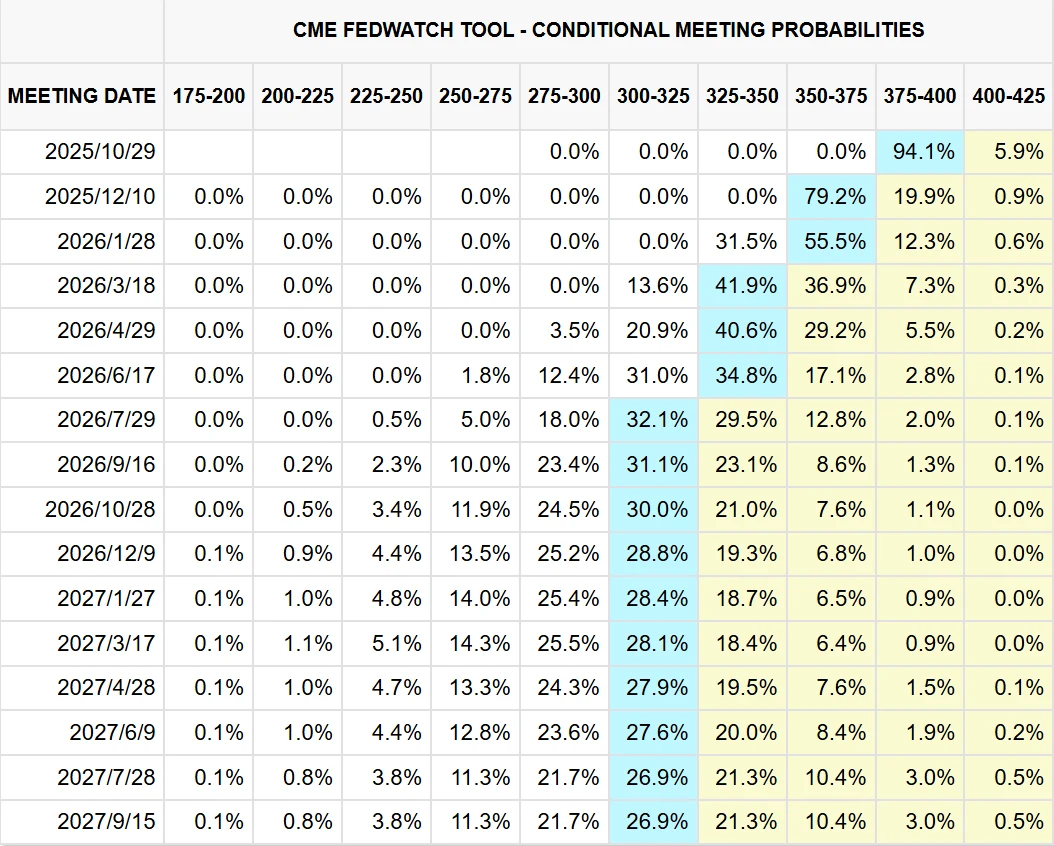This screenshot has height=846, width=1054.
Task: Select the 2025/10/29 meeting date row
Action: point(100,152)
